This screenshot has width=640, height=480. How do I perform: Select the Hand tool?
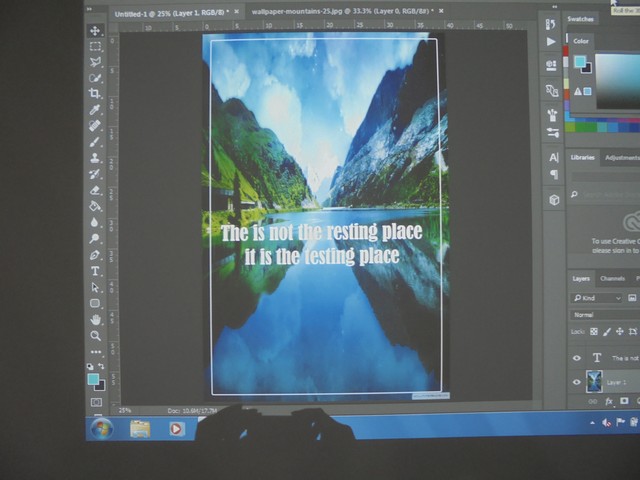click(96, 319)
